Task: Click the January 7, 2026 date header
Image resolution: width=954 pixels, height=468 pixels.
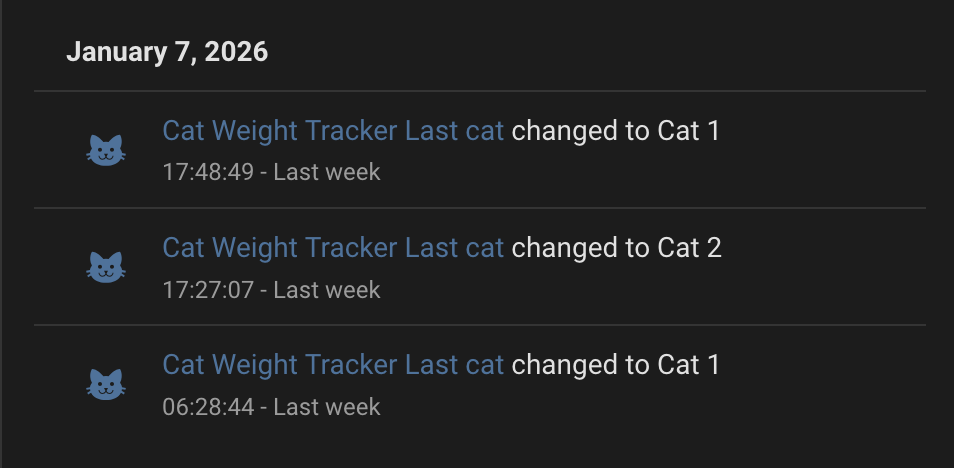Action: click(x=167, y=52)
